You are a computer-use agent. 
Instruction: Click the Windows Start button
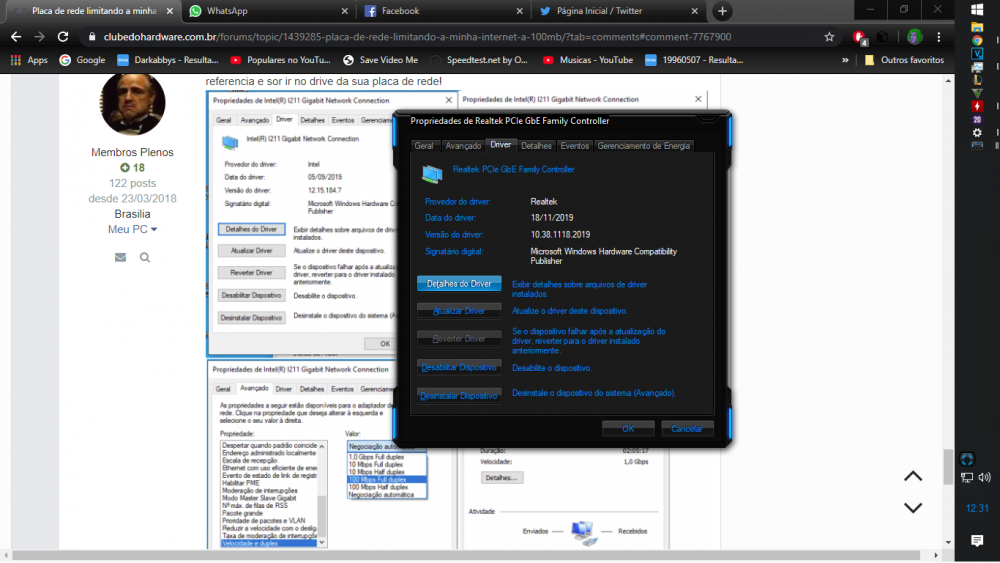pos(977,10)
